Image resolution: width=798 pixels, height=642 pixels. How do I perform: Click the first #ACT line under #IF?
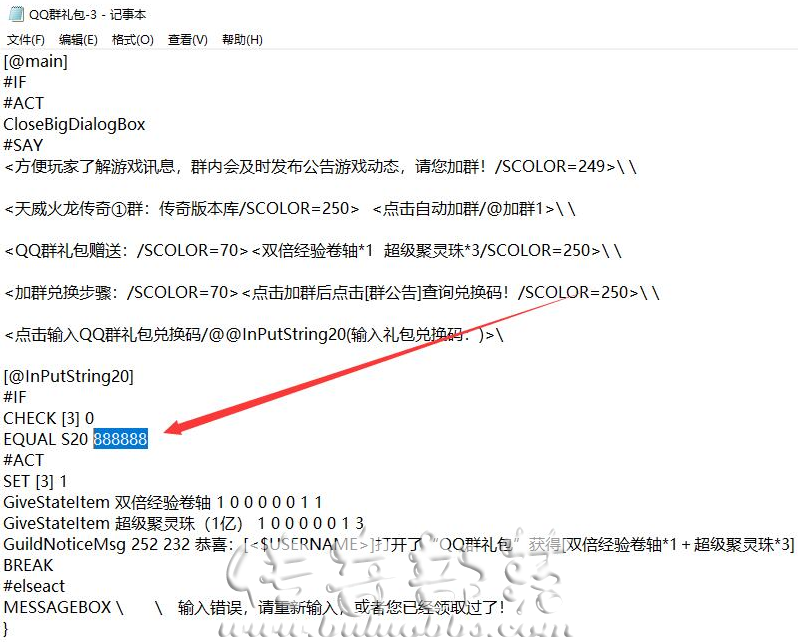click(23, 103)
